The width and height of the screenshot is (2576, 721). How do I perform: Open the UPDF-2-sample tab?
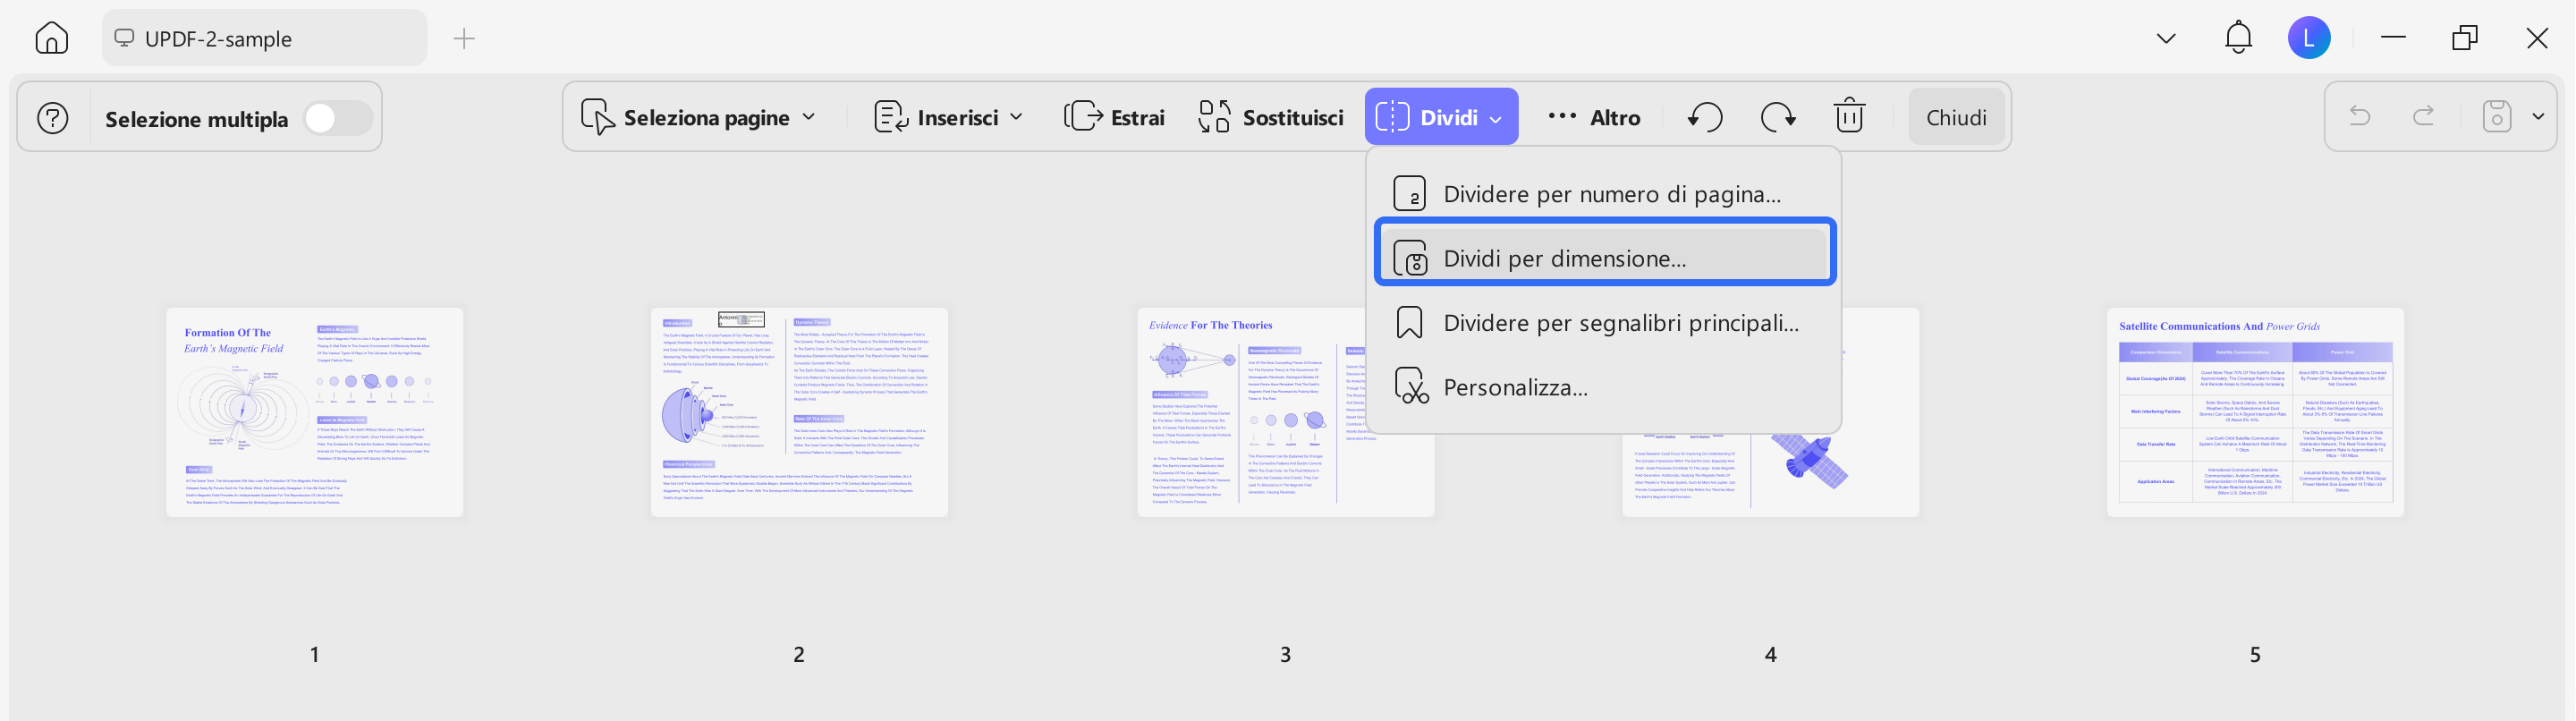264,38
